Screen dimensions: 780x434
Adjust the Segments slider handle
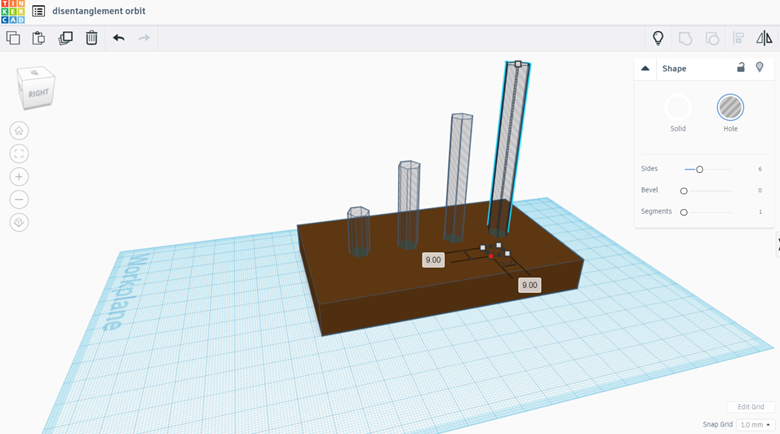(x=684, y=212)
